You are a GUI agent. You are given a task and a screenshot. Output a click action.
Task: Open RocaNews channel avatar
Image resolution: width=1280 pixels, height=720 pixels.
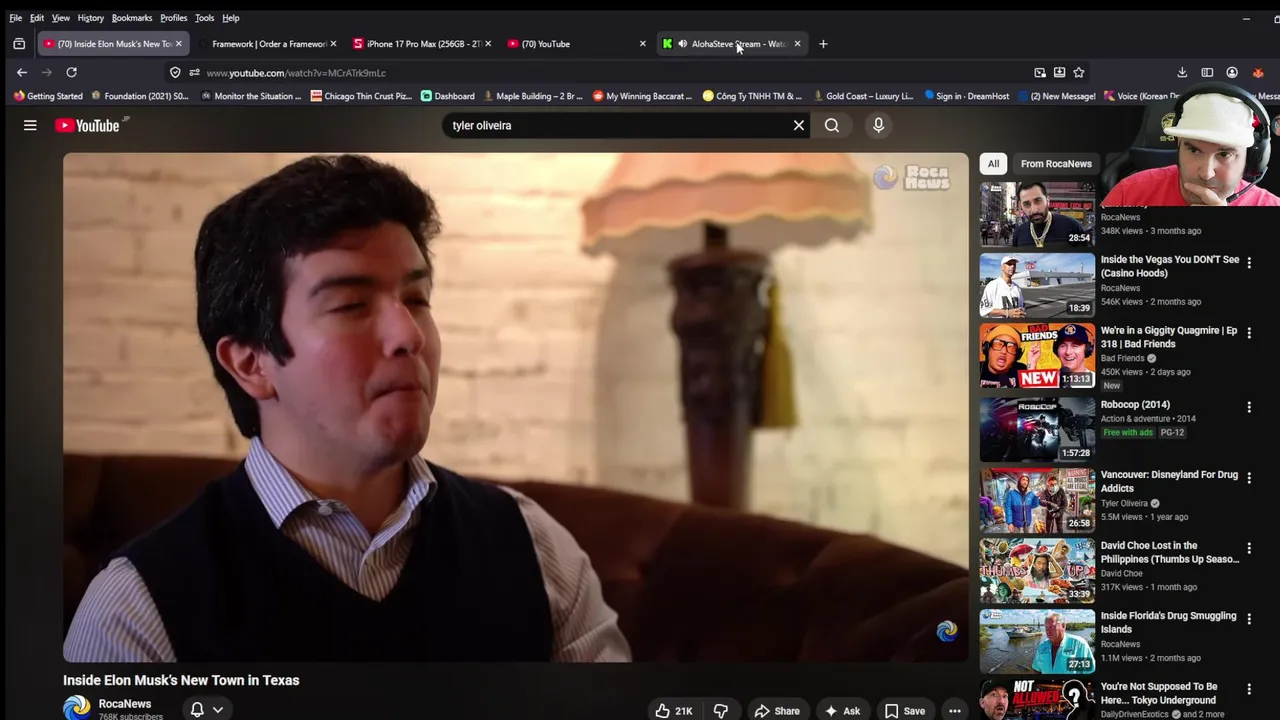[77, 708]
